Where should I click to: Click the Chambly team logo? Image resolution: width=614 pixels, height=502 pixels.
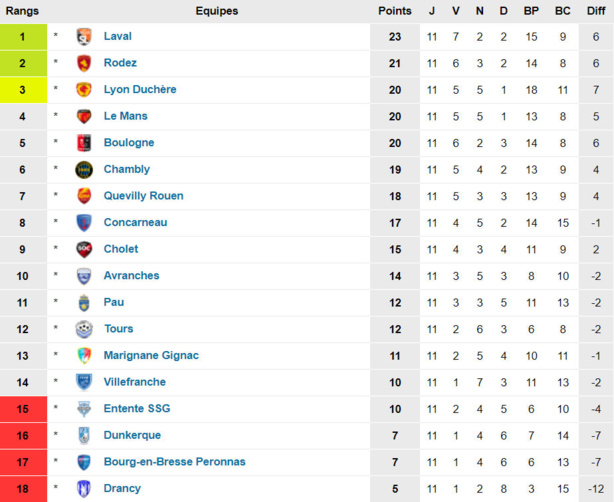(x=84, y=169)
